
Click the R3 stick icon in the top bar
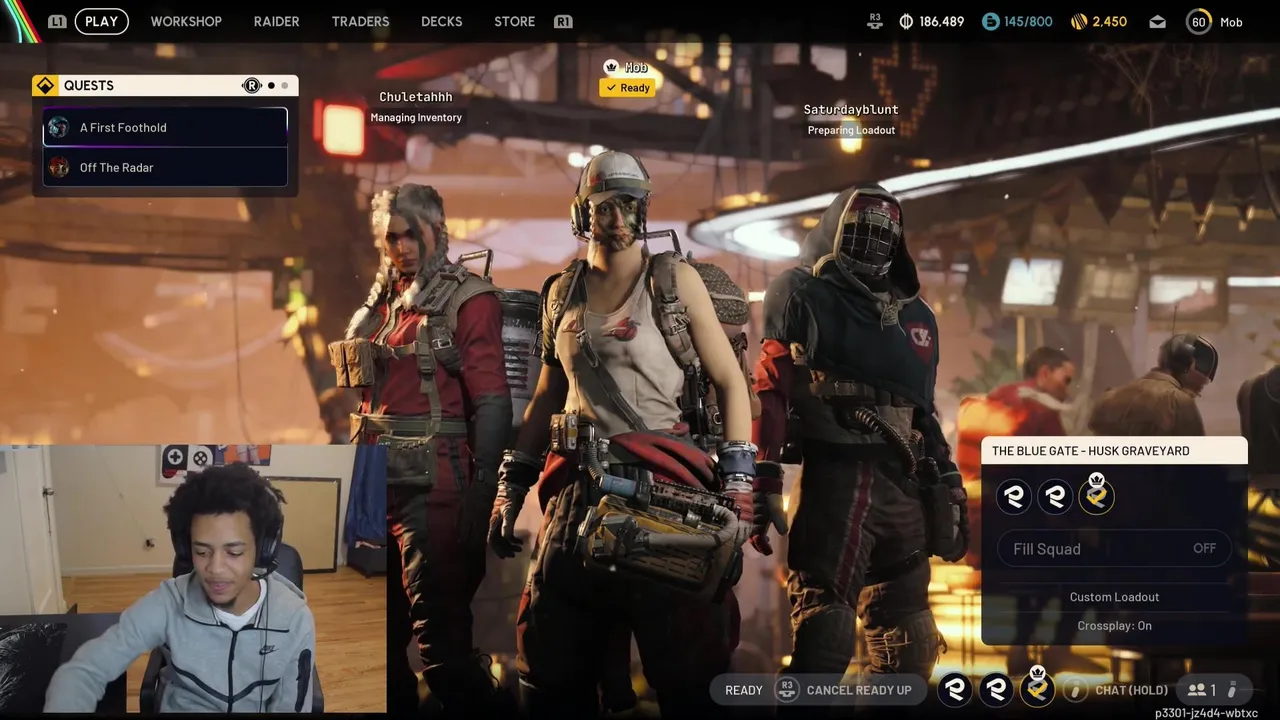(x=875, y=21)
